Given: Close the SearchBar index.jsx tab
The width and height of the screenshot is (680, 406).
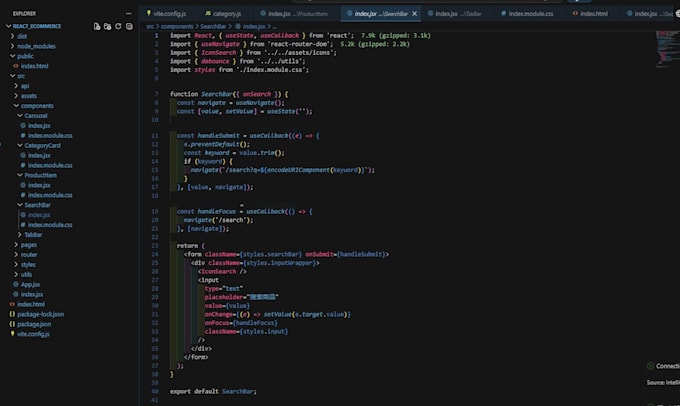Looking at the screenshot, I should tap(415, 13).
